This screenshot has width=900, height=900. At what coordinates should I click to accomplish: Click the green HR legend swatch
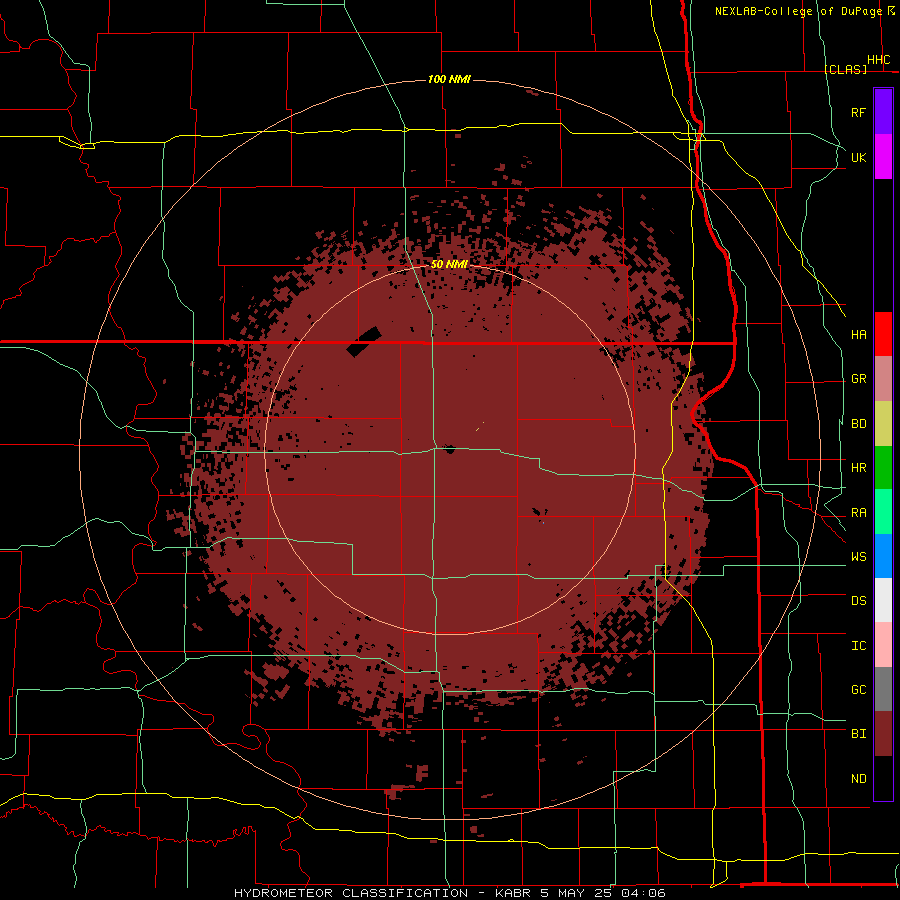[x=883, y=467]
